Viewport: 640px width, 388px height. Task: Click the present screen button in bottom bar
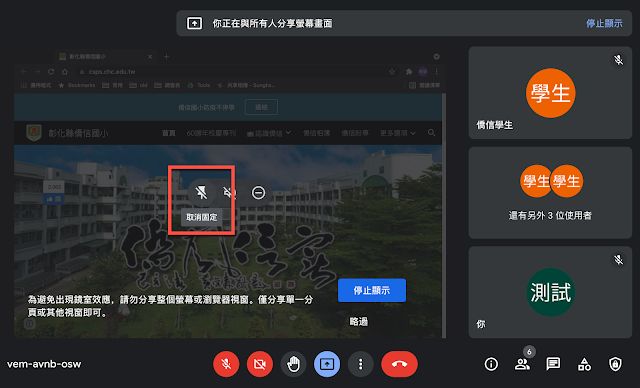pyautogui.click(x=327, y=364)
